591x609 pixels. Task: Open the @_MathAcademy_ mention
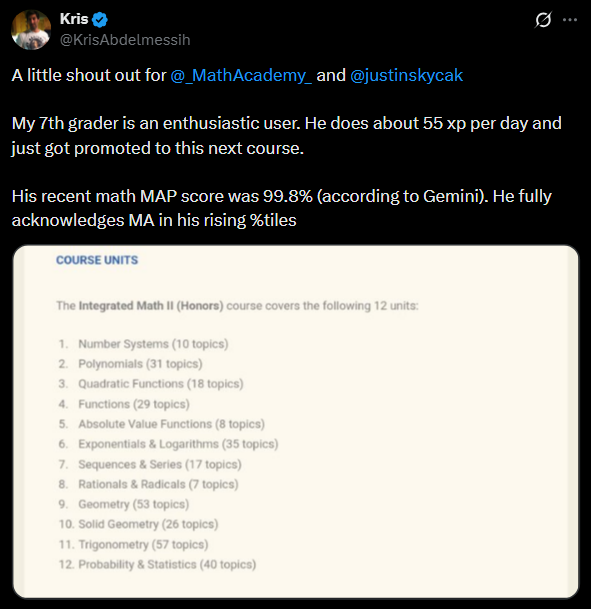pos(241,75)
